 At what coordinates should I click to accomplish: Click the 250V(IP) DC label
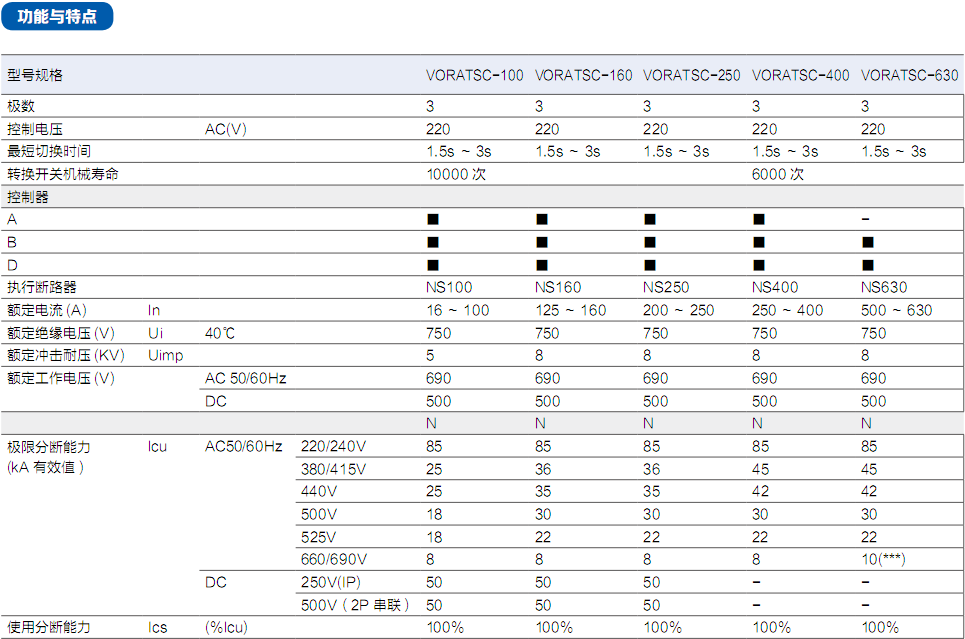(x=331, y=582)
